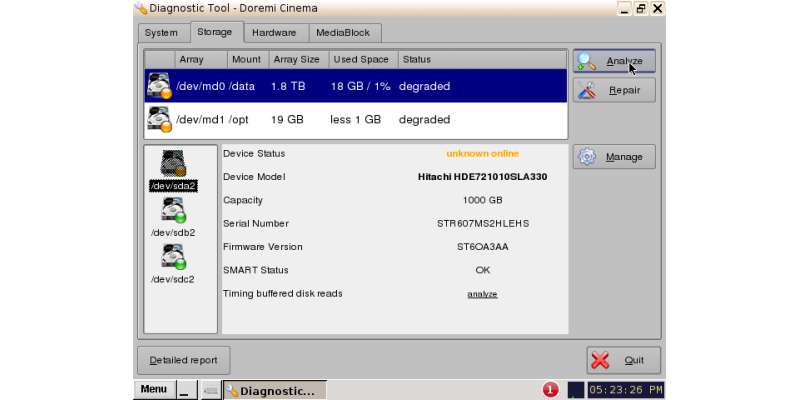Click the /data mount cell
This screenshot has width=800, height=400.
point(241,86)
